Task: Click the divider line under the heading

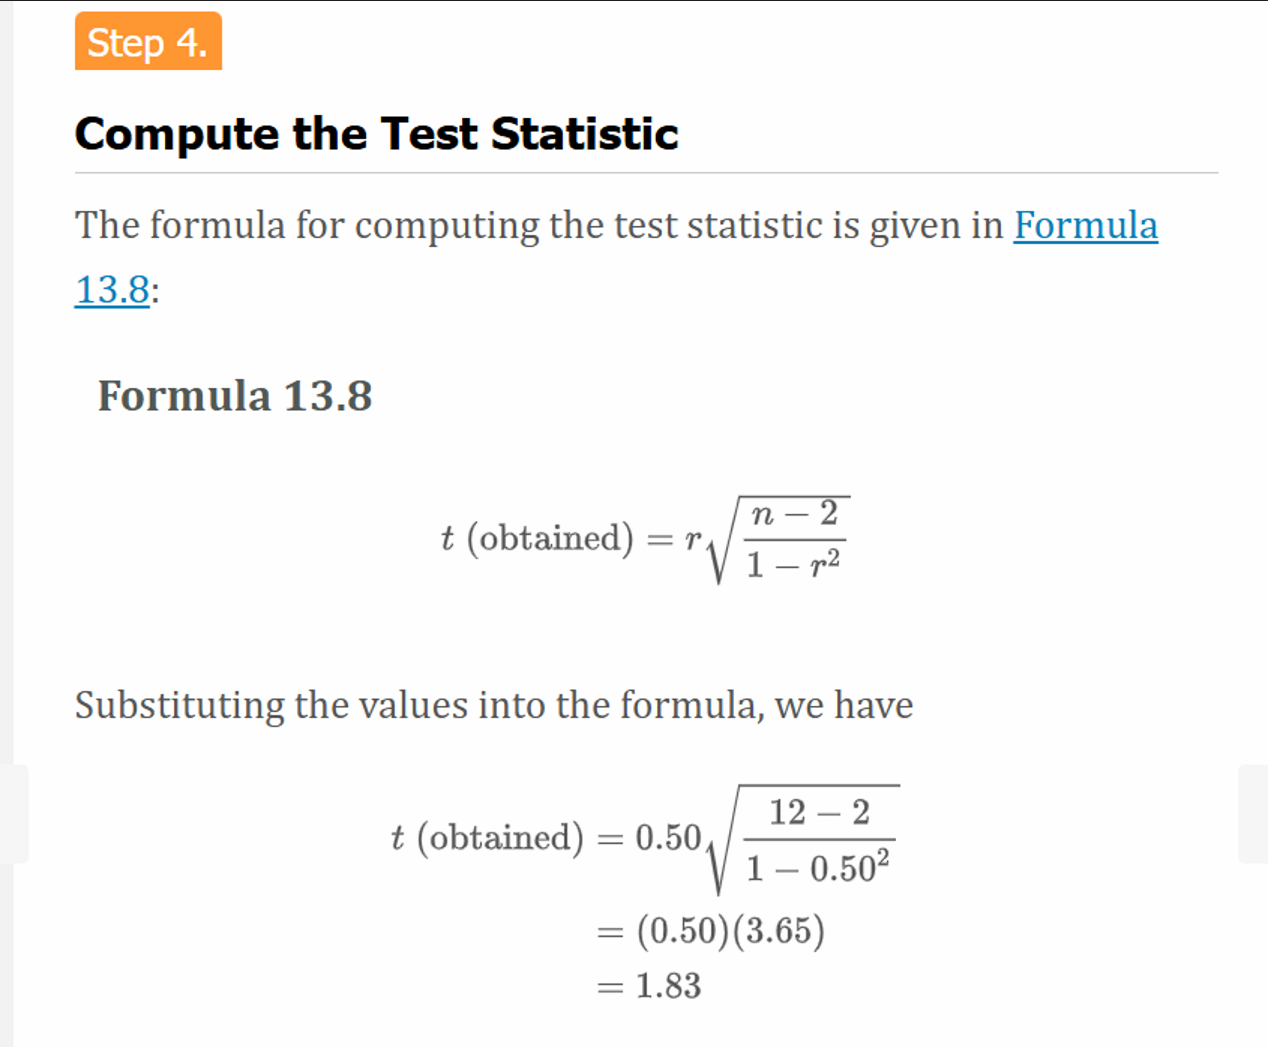Action: [646, 173]
